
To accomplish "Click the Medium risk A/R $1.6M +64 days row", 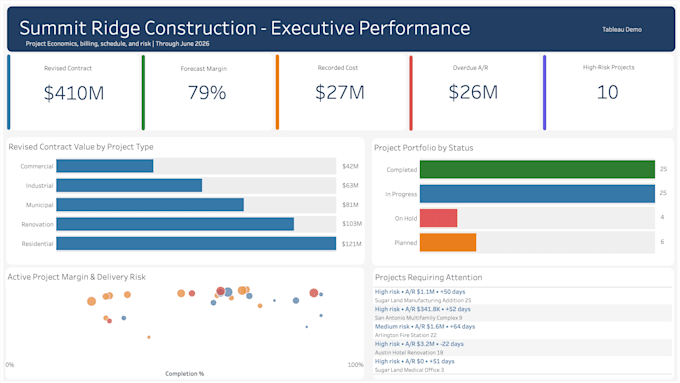I will pyautogui.click(x=425, y=327).
